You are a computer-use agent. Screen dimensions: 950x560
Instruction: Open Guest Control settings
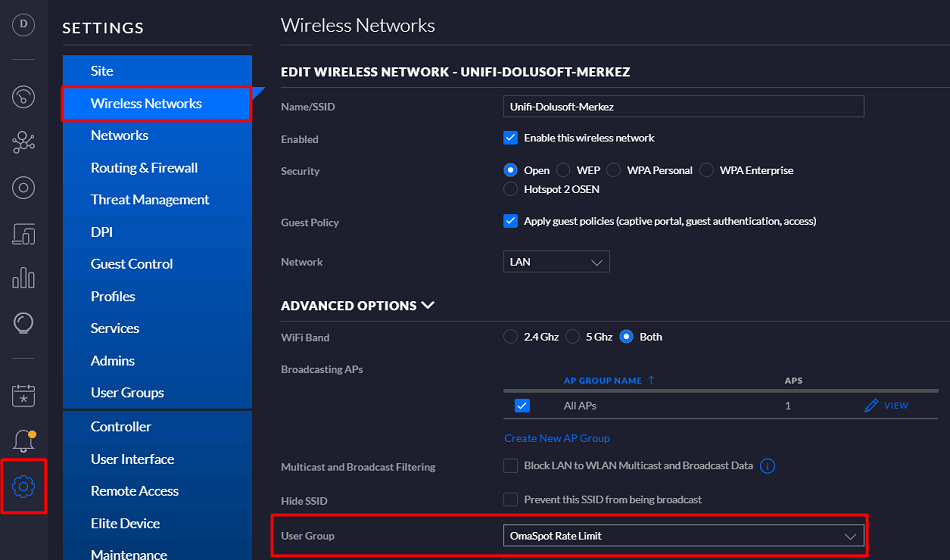[157, 264]
